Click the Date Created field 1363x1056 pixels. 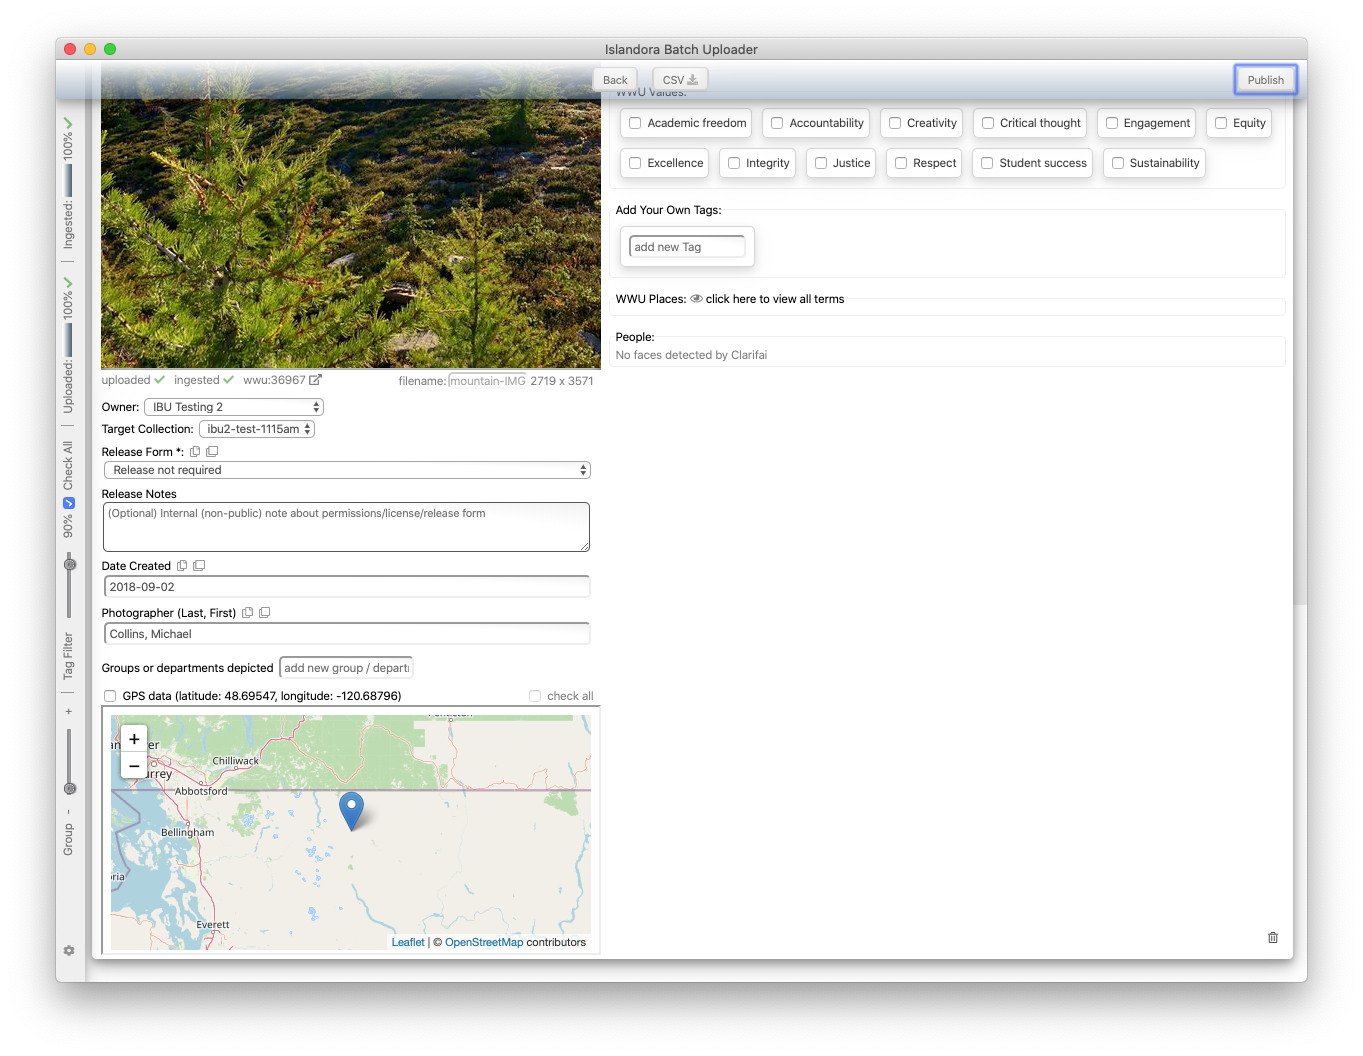[347, 587]
